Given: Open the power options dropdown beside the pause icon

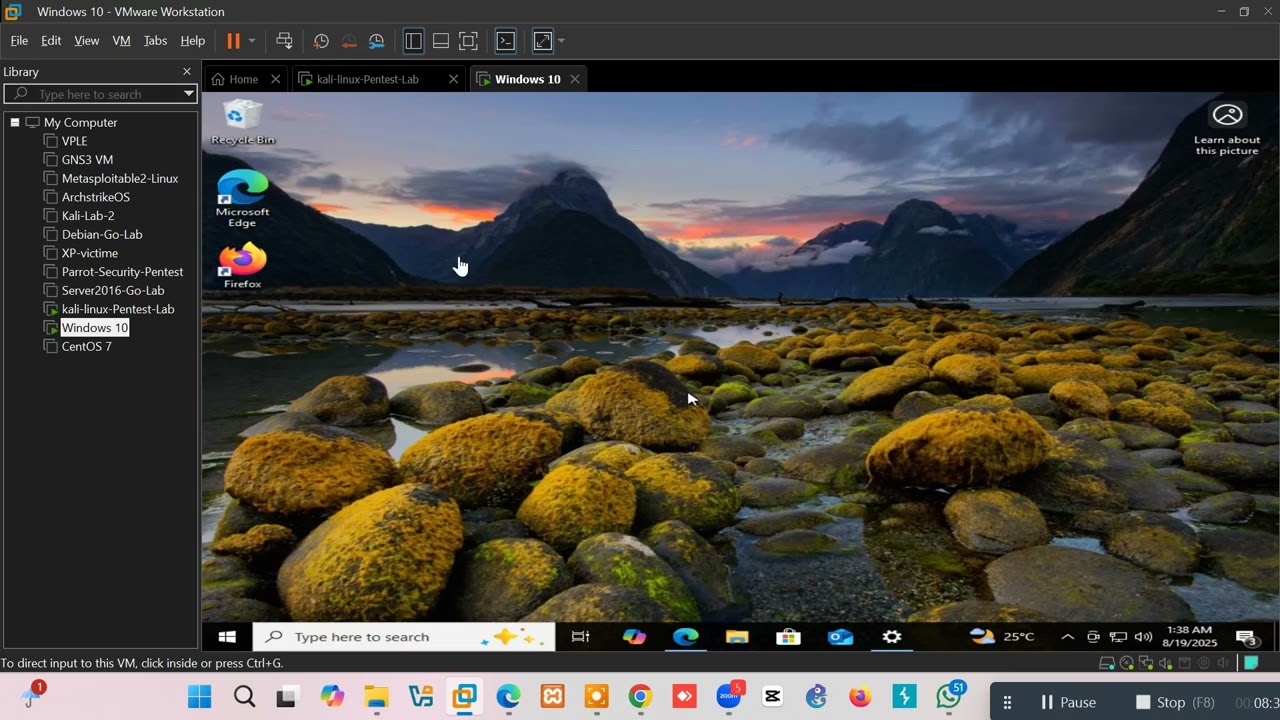Looking at the screenshot, I should (252, 41).
